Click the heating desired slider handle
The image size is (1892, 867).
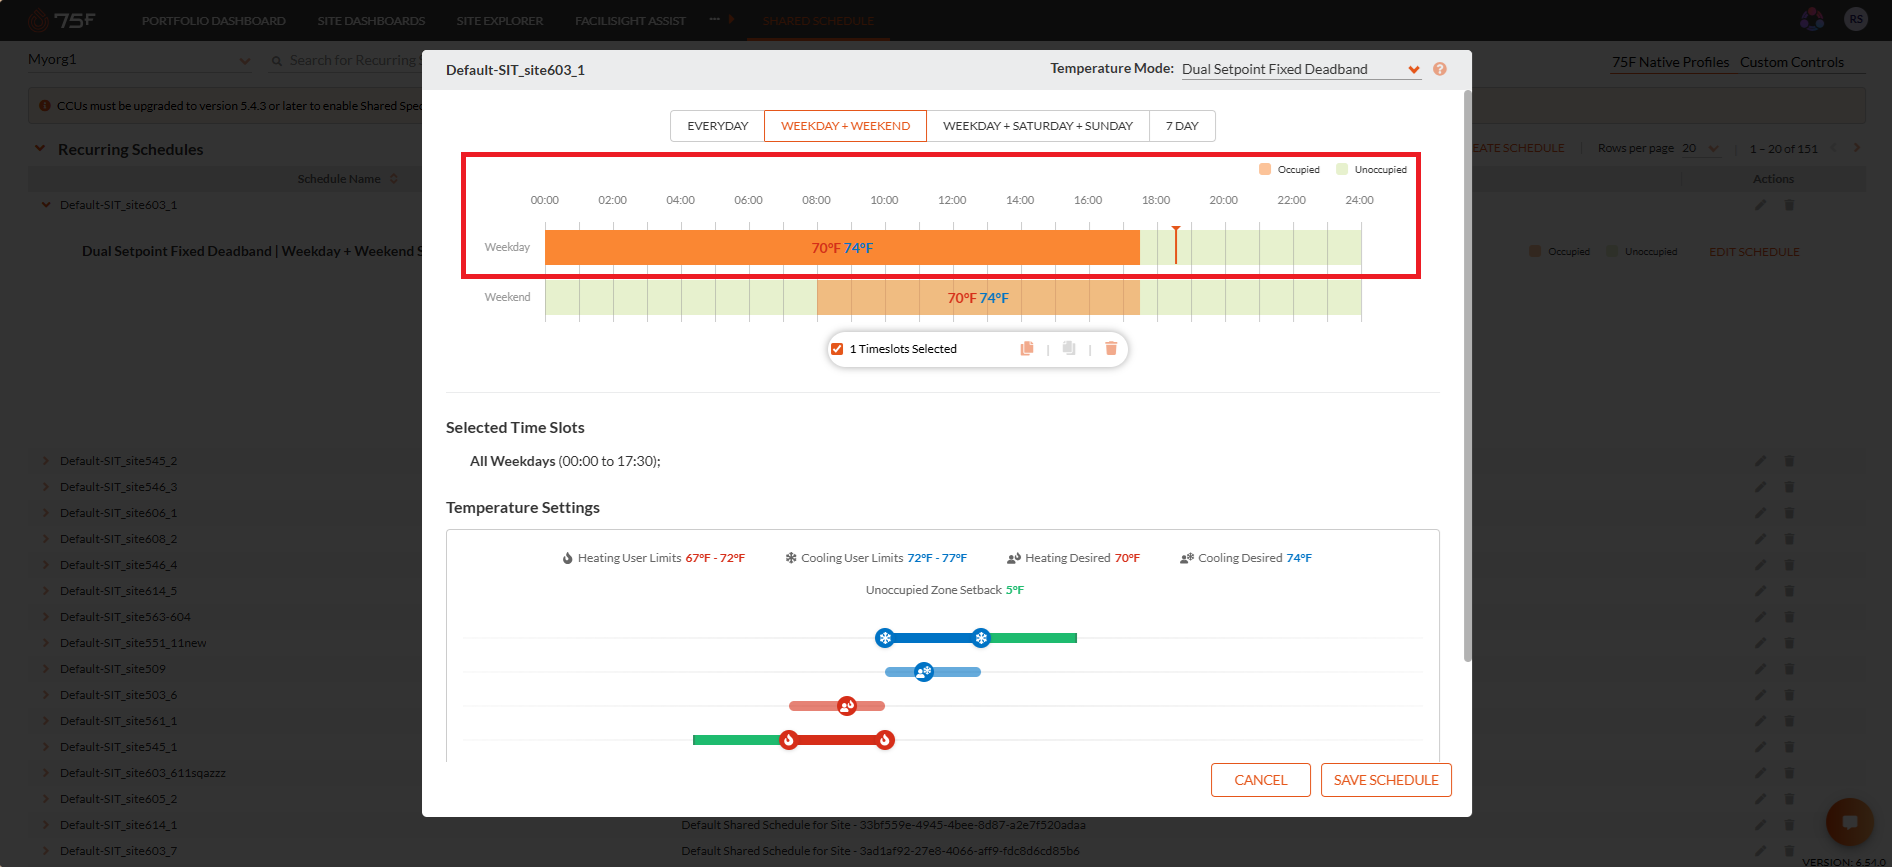pyautogui.click(x=847, y=706)
